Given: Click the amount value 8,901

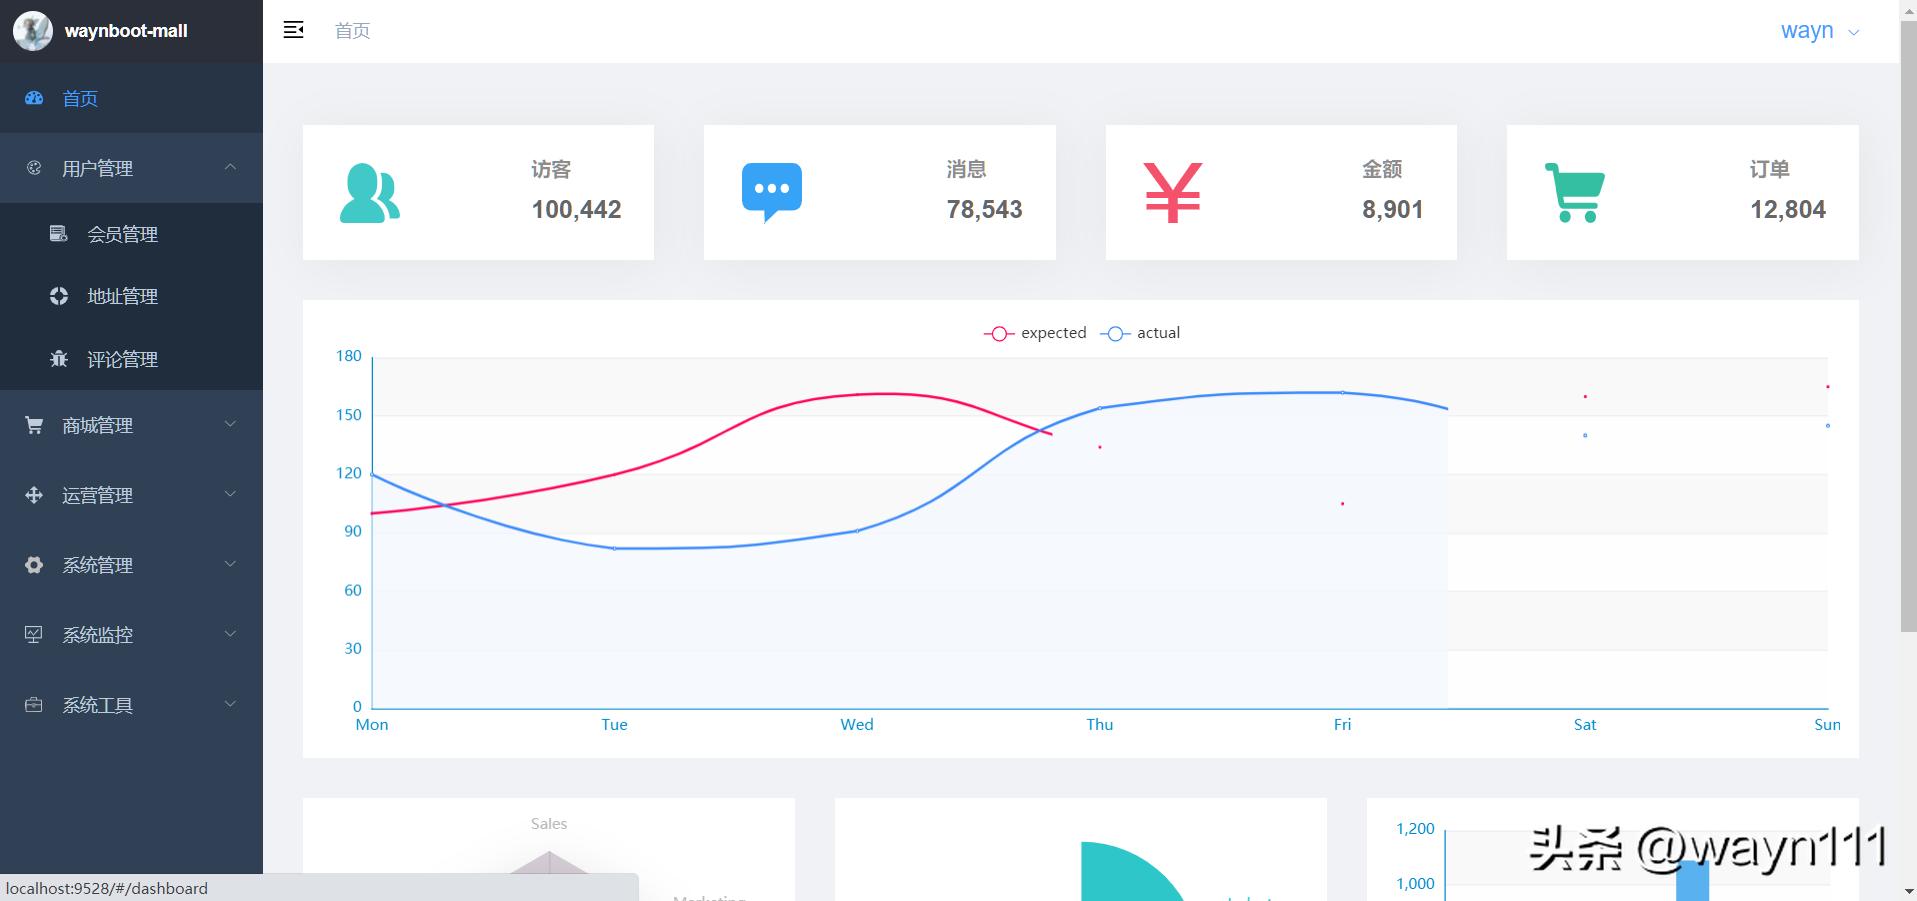Looking at the screenshot, I should (x=1392, y=209).
